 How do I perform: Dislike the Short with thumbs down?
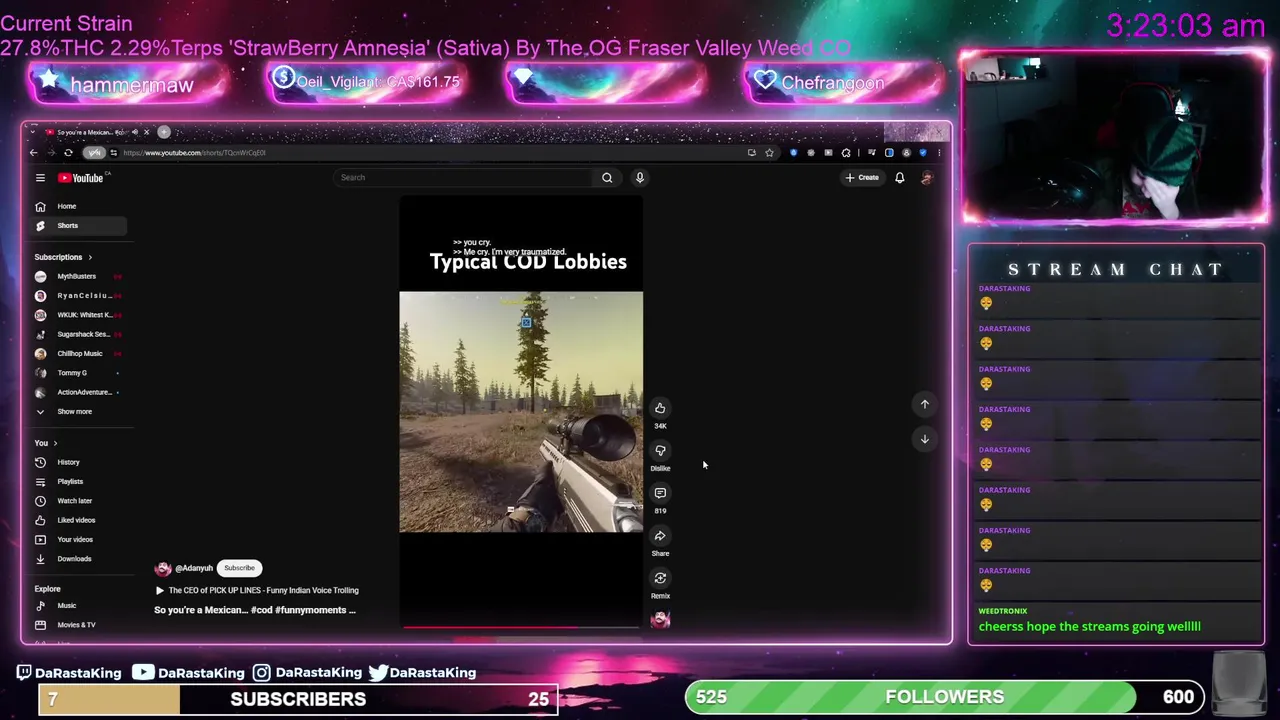(x=660, y=451)
